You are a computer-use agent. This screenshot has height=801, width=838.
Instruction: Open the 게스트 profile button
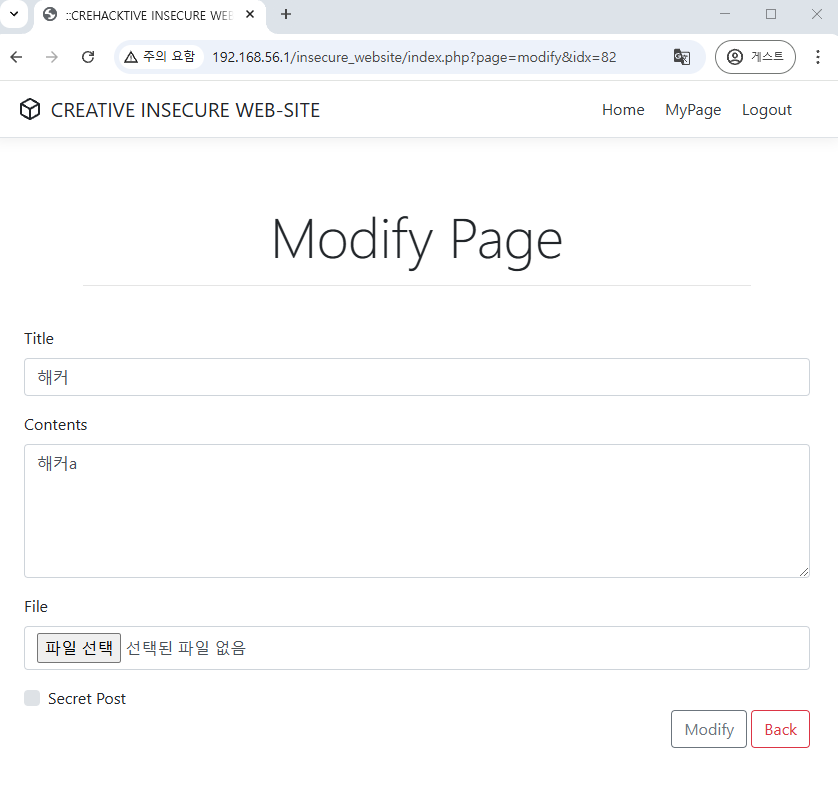pyautogui.click(x=755, y=57)
